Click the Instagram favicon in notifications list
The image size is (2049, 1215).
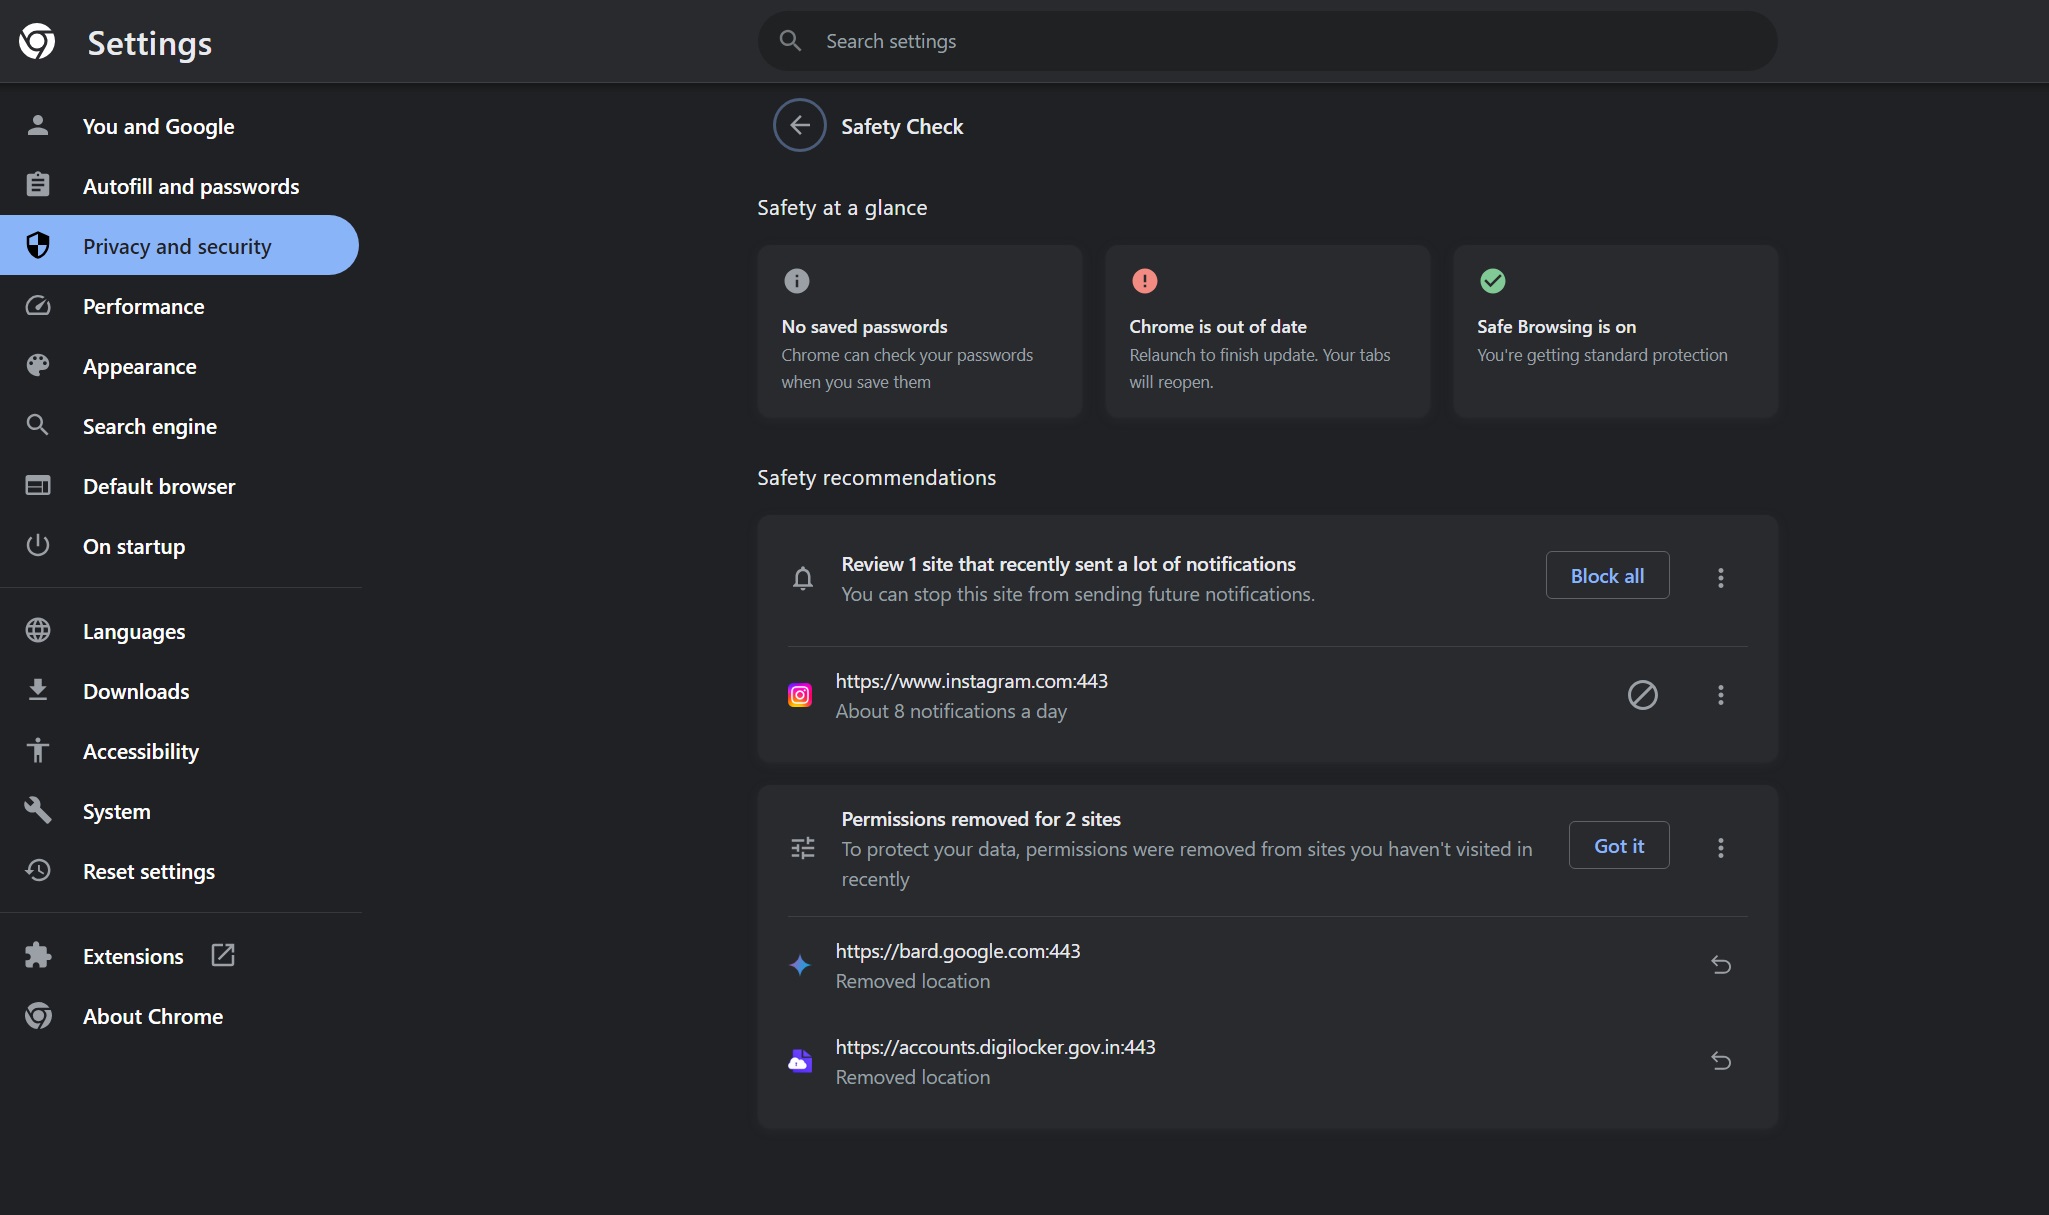pyautogui.click(x=799, y=695)
